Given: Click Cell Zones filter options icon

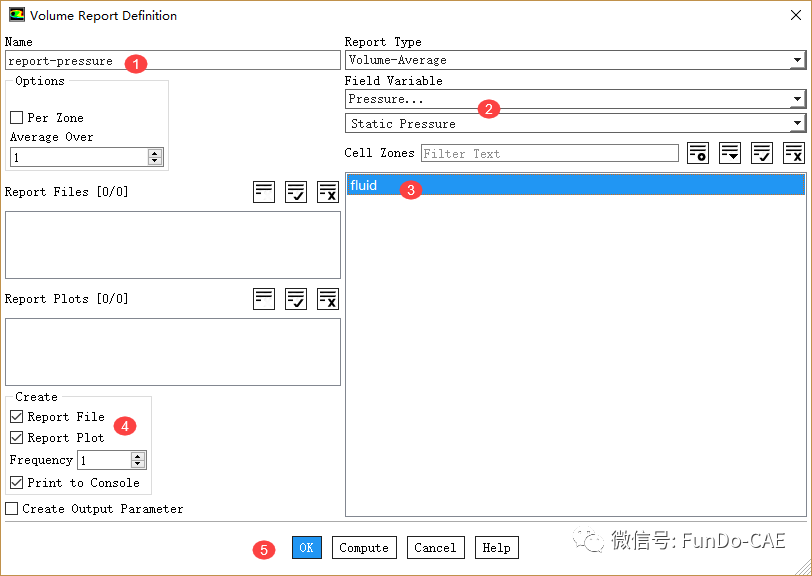Looking at the screenshot, I should tap(698, 153).
